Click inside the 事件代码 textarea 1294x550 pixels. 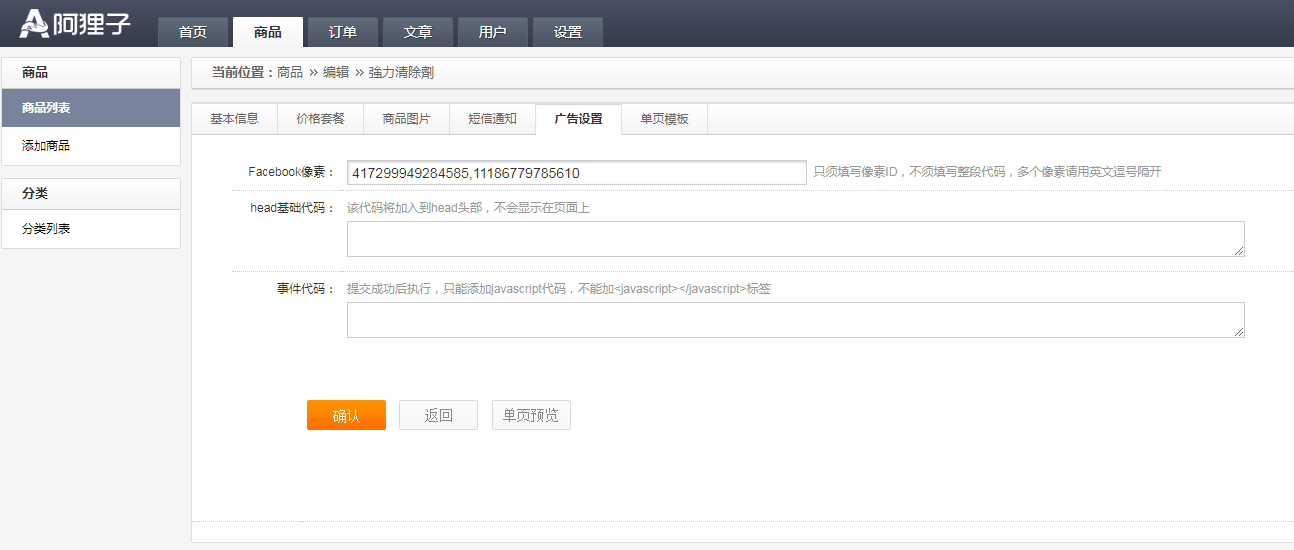pos(795,320)
